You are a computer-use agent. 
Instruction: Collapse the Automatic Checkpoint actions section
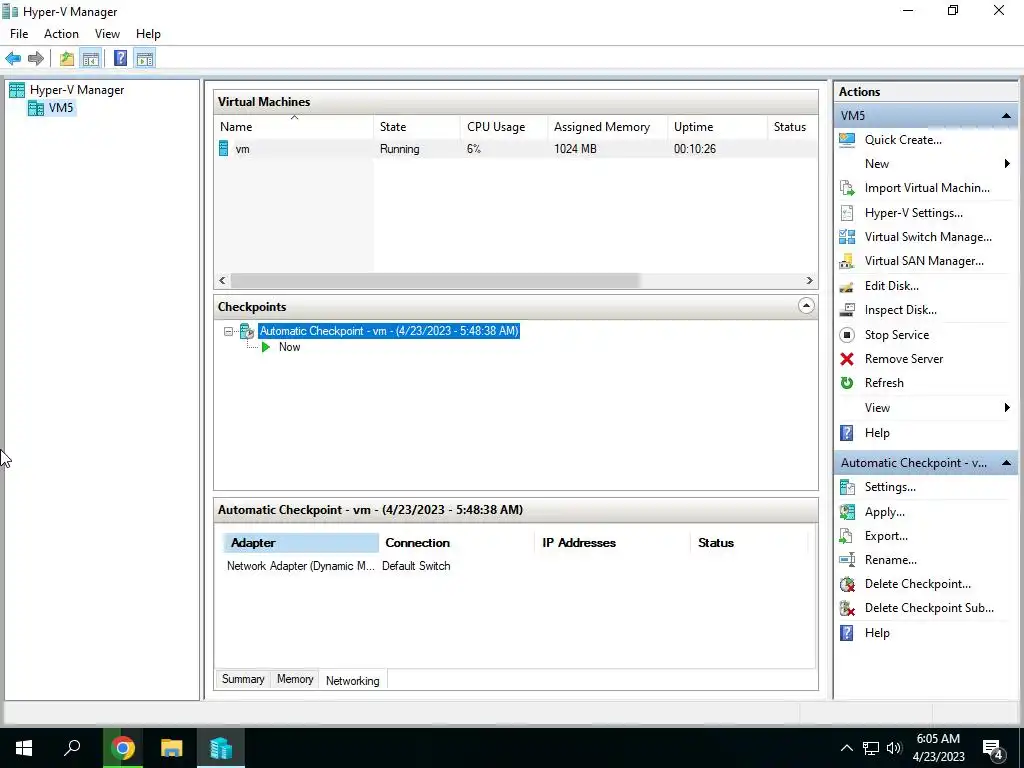coord(1006,463)
